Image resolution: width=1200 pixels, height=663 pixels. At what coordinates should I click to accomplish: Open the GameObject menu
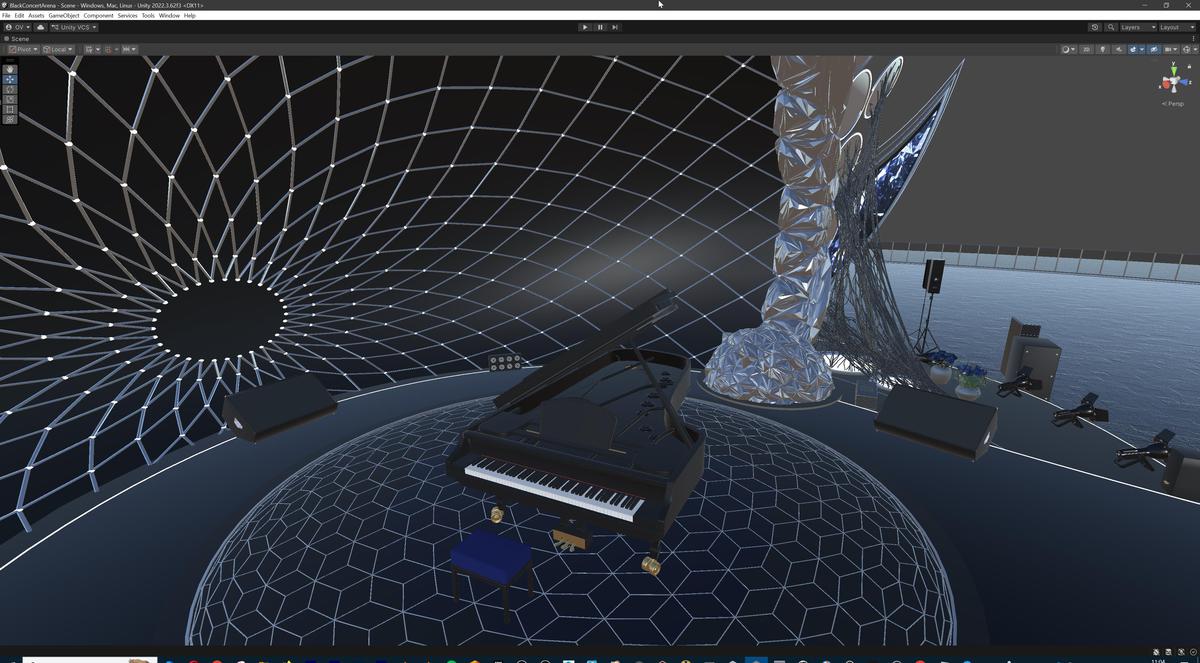64,15
